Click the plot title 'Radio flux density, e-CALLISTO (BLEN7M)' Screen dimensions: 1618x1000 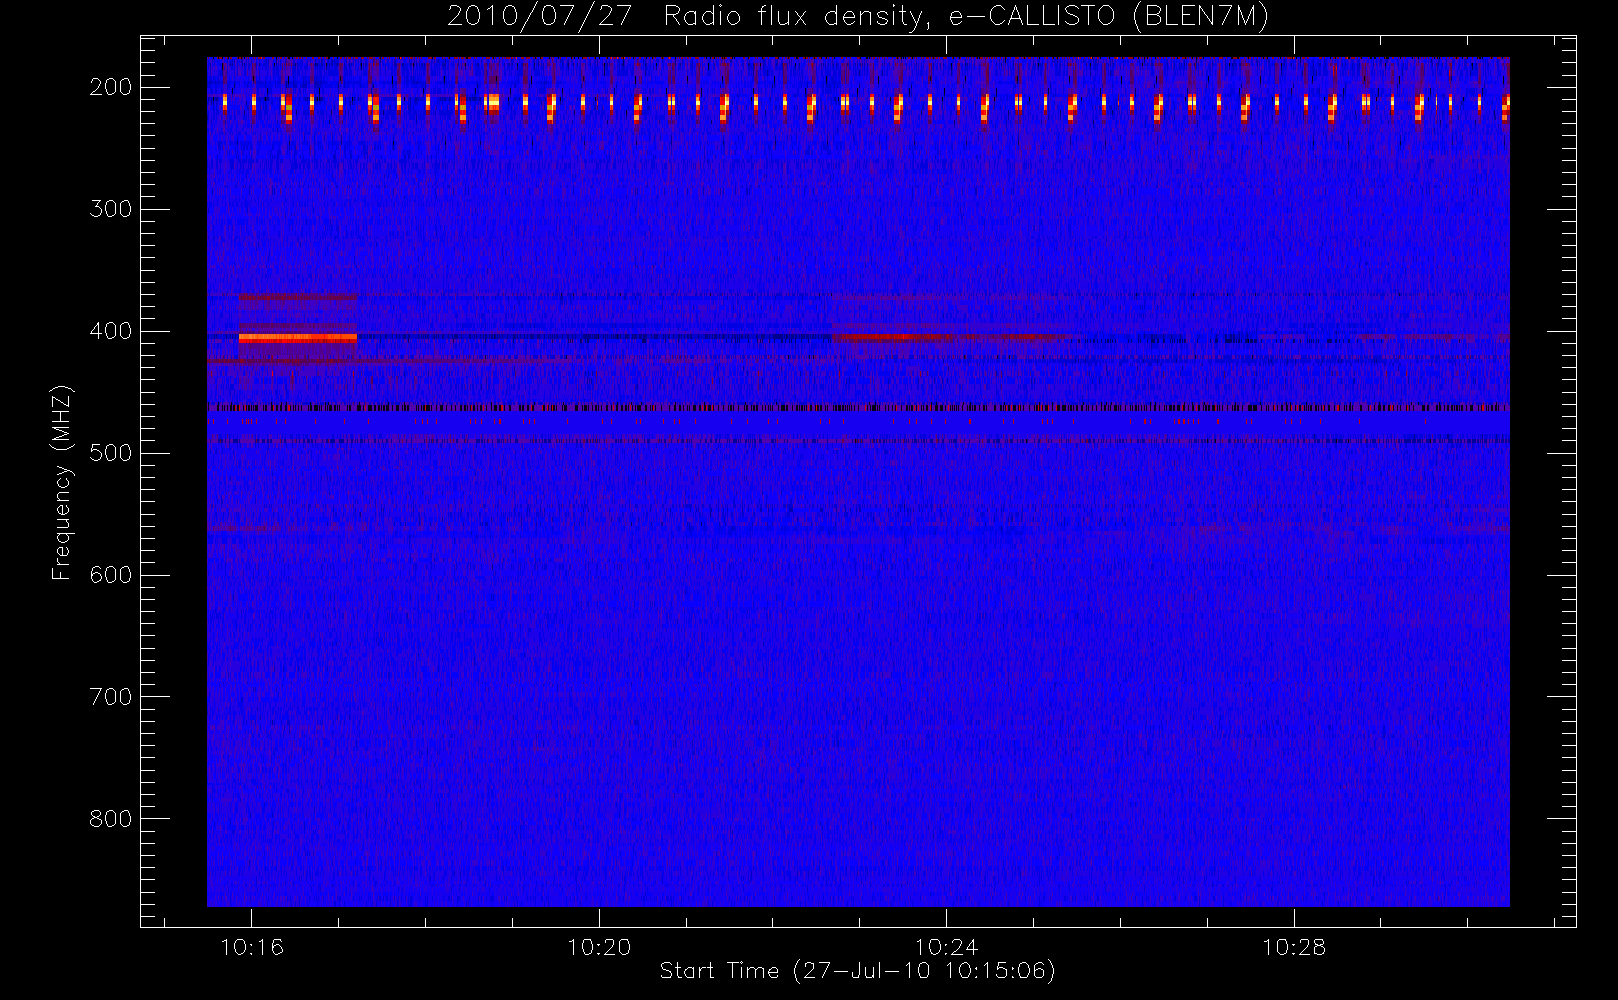tap(966, 17)
